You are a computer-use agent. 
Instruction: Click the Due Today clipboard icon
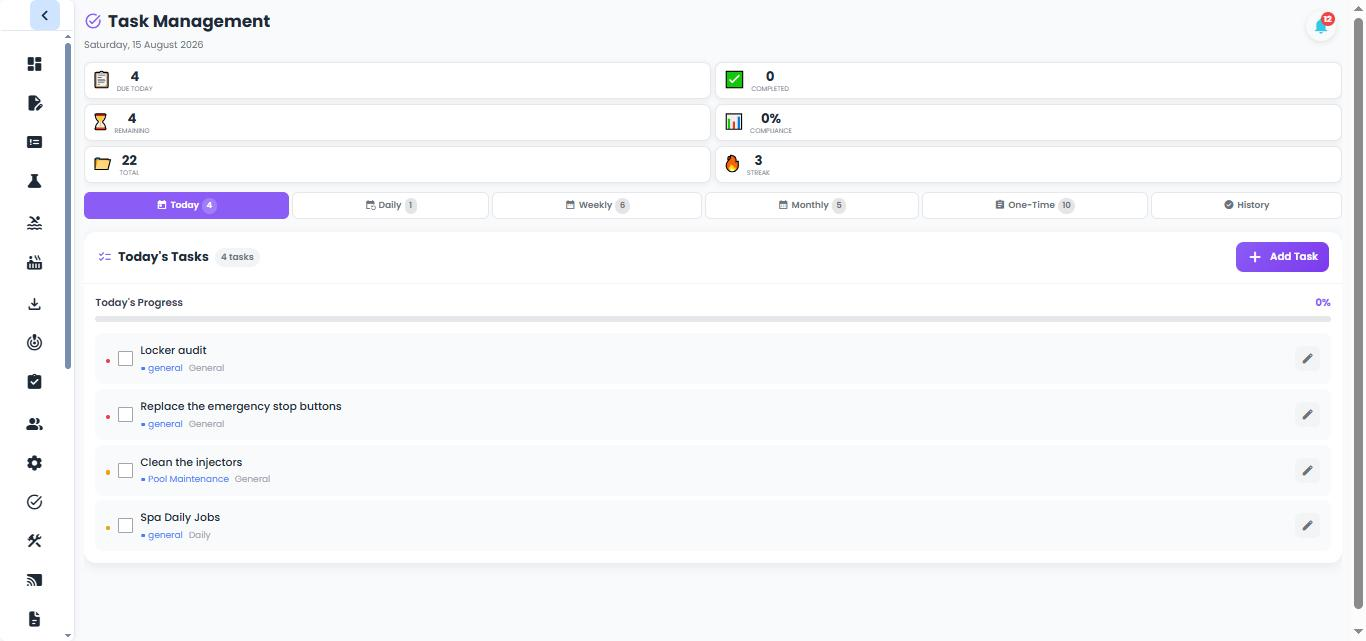(101, 79)
